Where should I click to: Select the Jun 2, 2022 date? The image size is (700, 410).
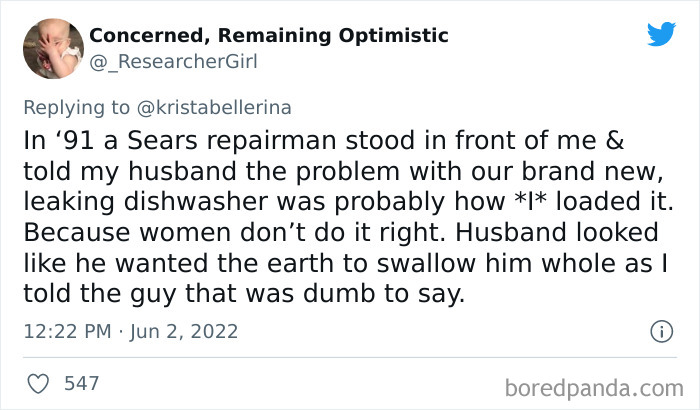(184, 332)
